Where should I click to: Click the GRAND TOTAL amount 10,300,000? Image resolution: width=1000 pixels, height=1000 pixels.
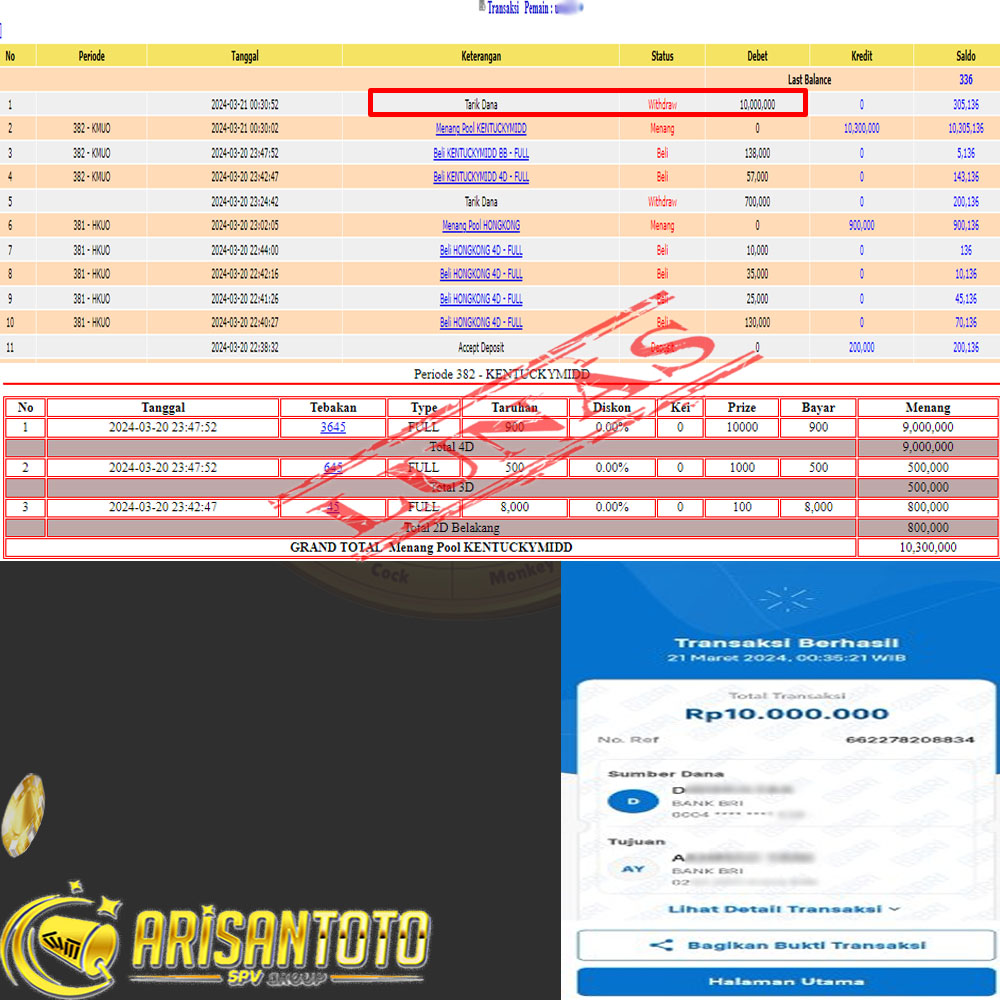(927, 547)
